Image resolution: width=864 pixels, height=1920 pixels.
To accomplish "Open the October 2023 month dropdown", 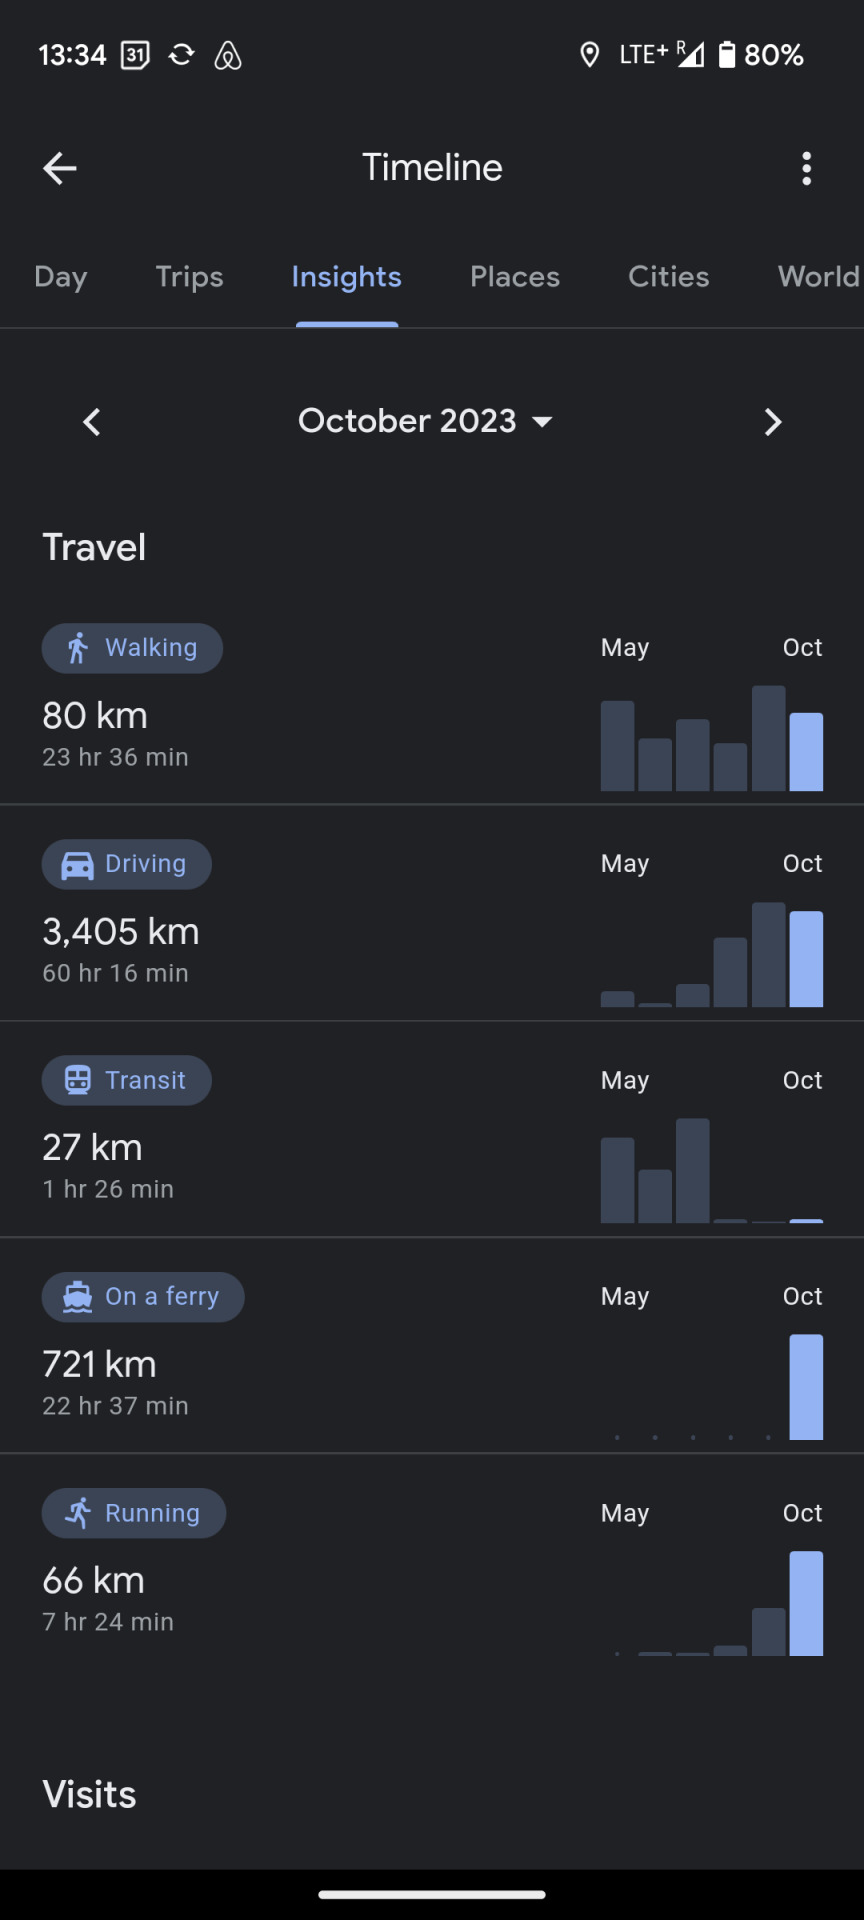I will (x=425, y=421).
